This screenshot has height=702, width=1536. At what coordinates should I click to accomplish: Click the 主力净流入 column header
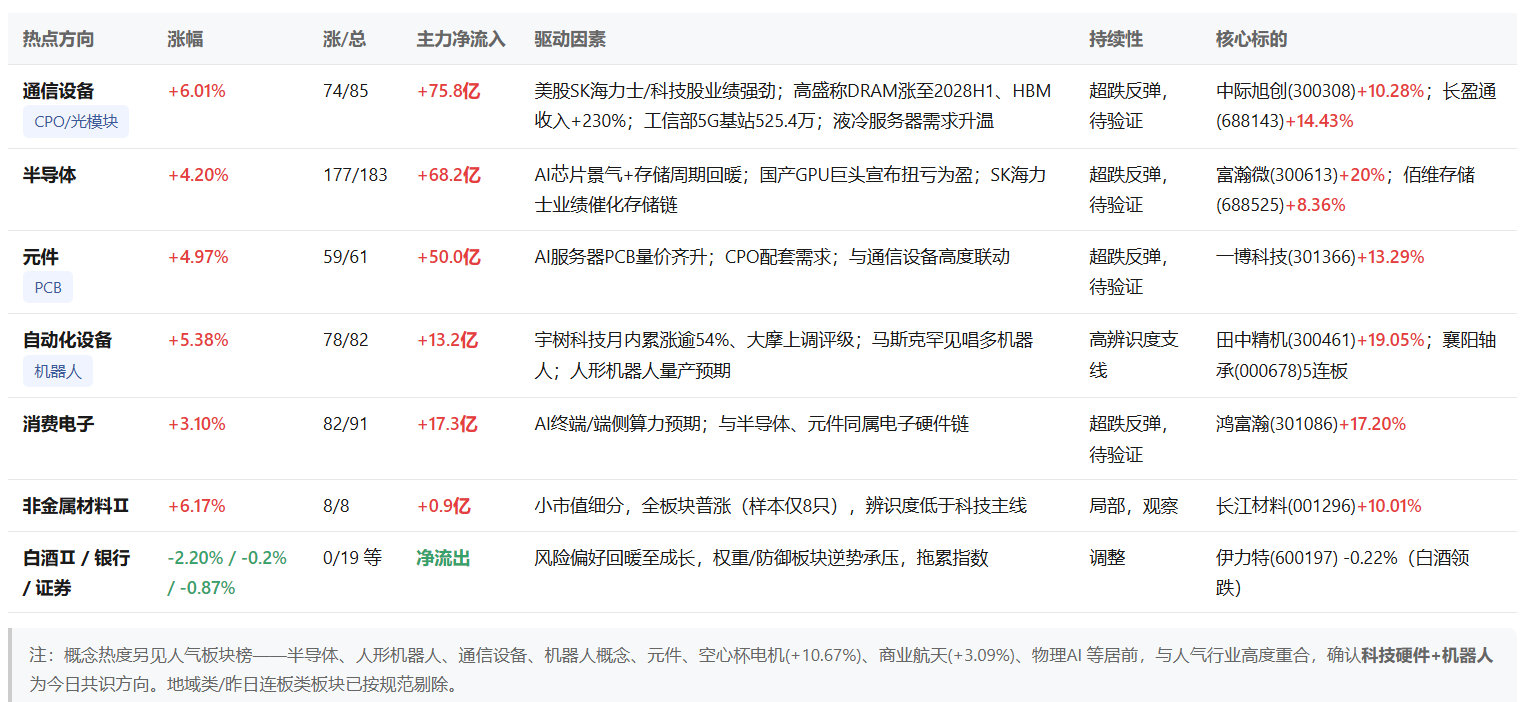(461, 39)
